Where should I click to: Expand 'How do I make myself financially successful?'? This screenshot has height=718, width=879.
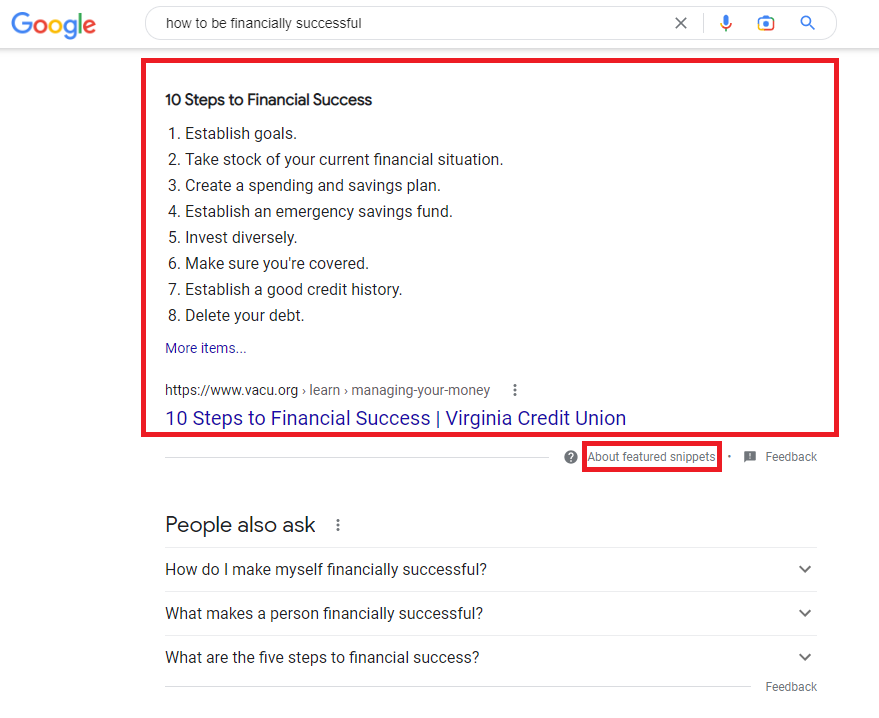[805, 568]
